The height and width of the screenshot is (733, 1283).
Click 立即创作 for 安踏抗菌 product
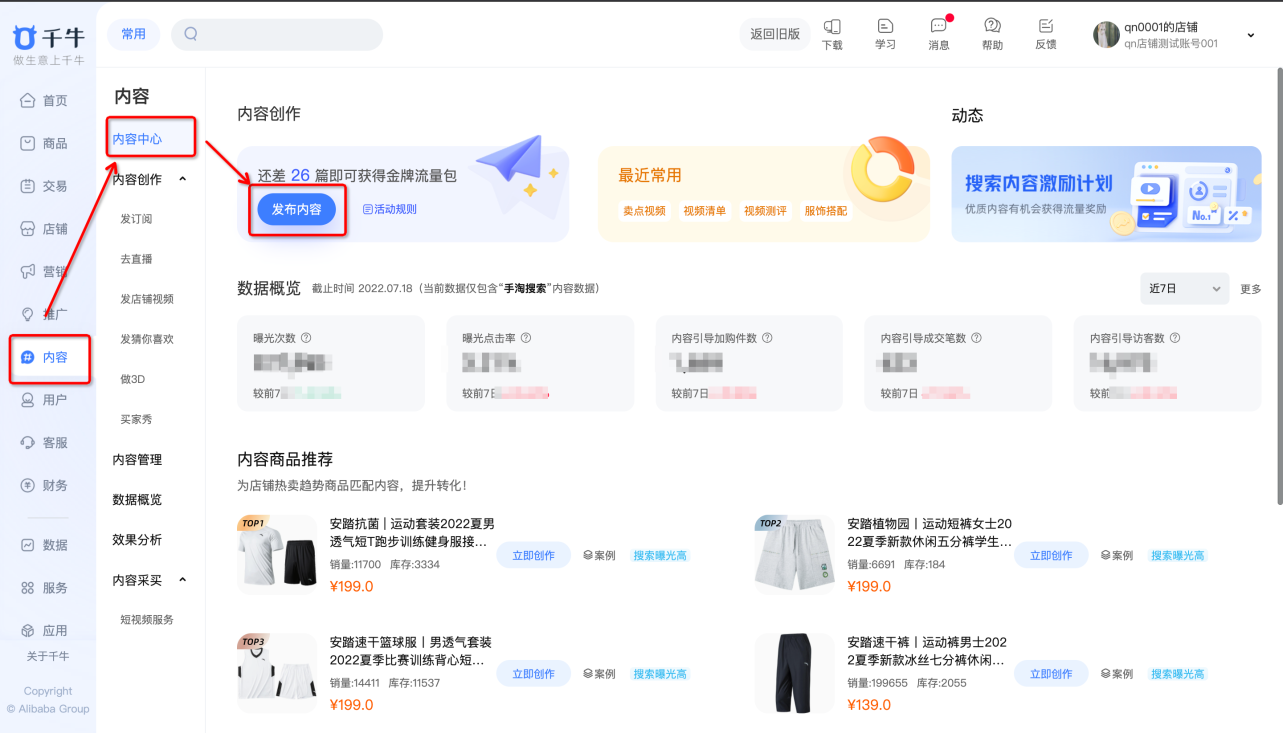tap(534, 555)
